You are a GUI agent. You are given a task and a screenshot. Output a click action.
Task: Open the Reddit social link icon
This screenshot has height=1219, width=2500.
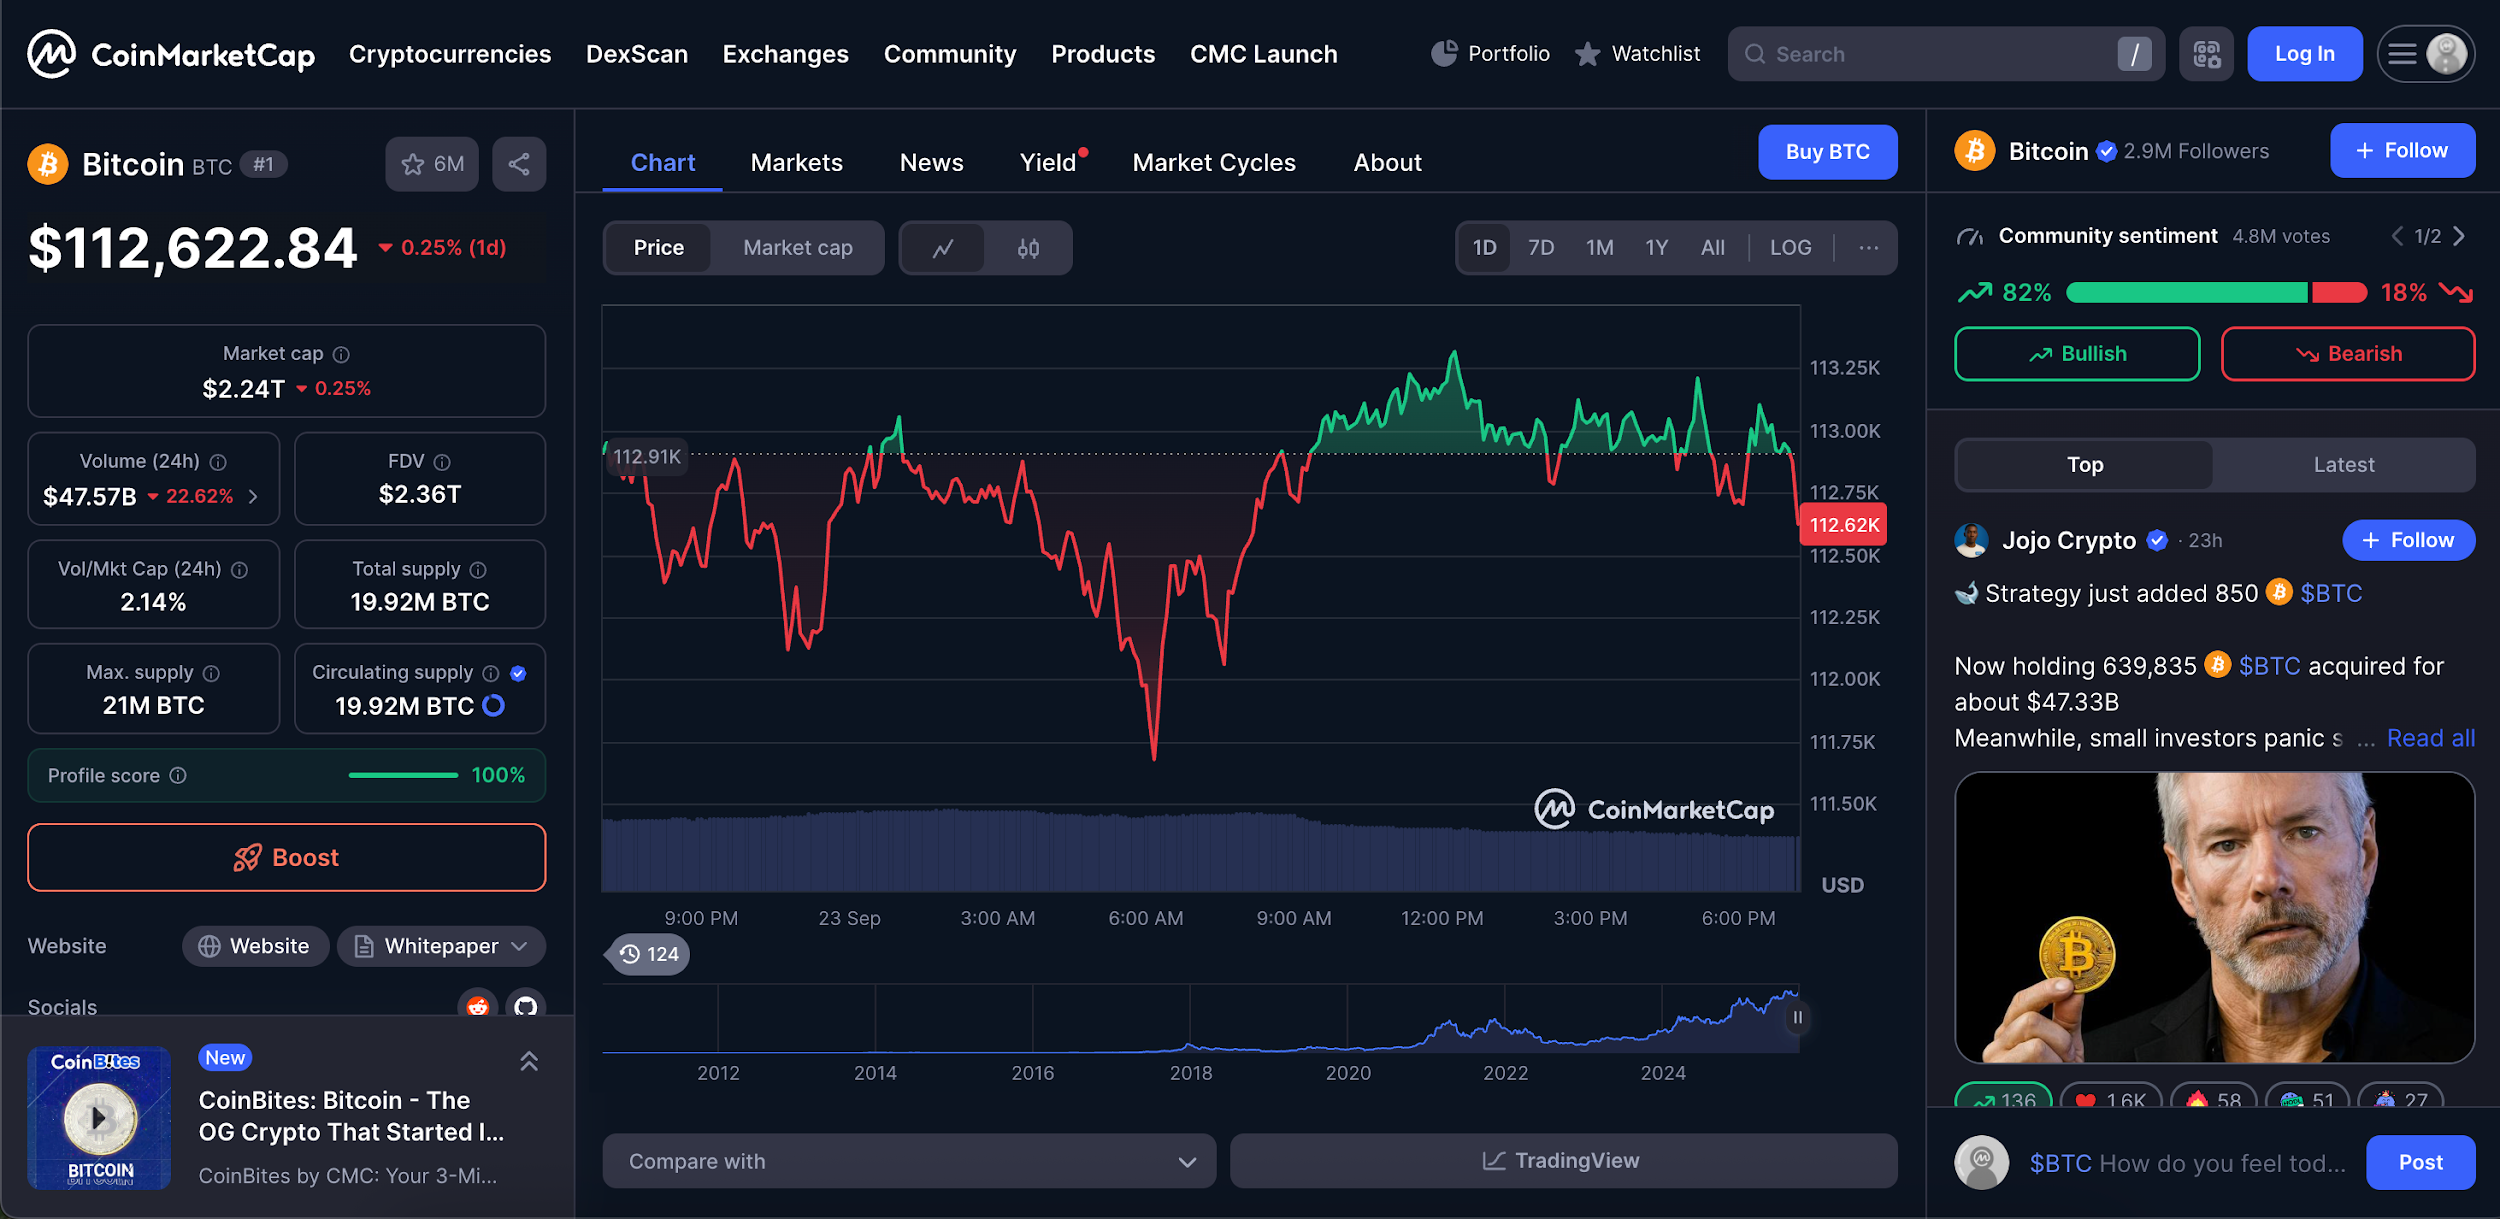(478, 1006)
